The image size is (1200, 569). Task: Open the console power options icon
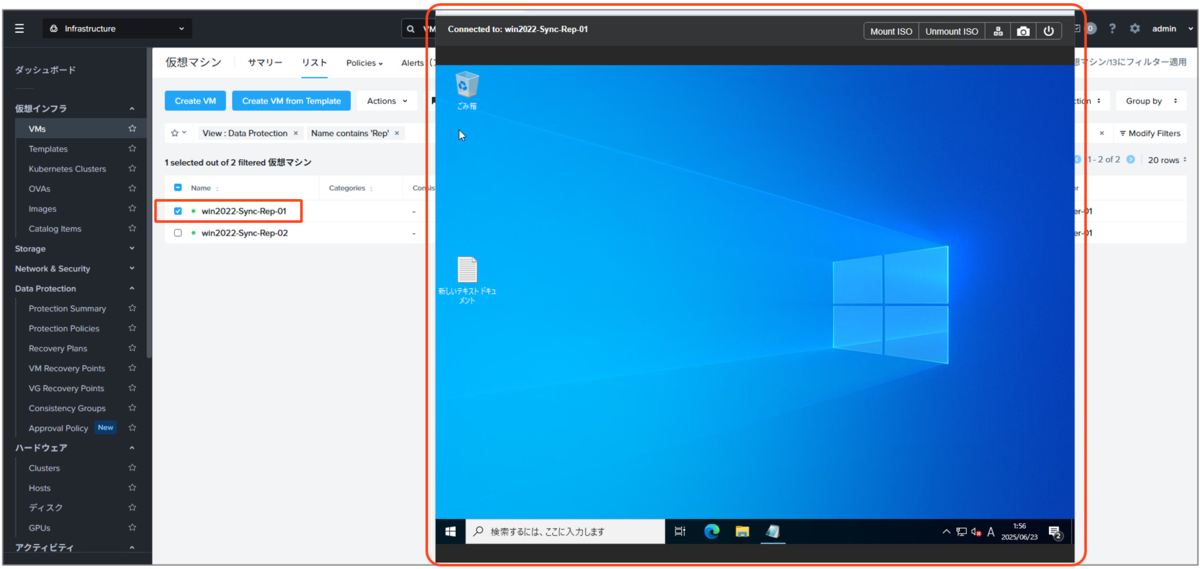click(1048, 31)
